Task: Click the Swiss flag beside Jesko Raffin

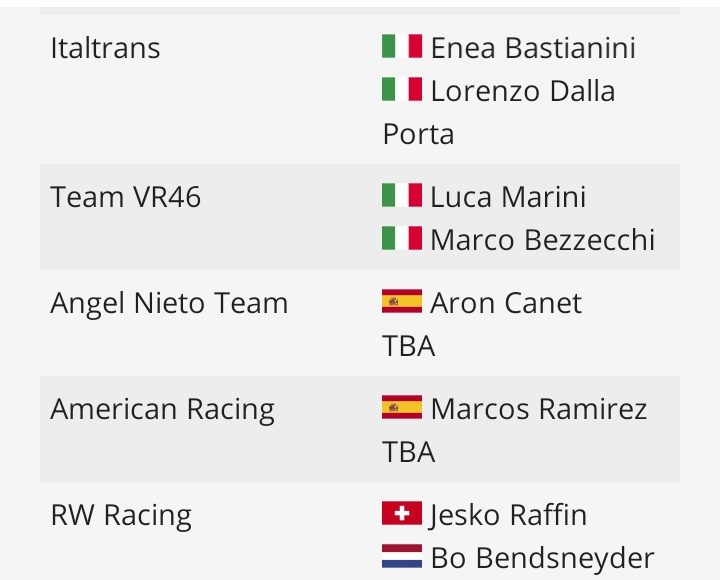Action: [x=402, y=514]
